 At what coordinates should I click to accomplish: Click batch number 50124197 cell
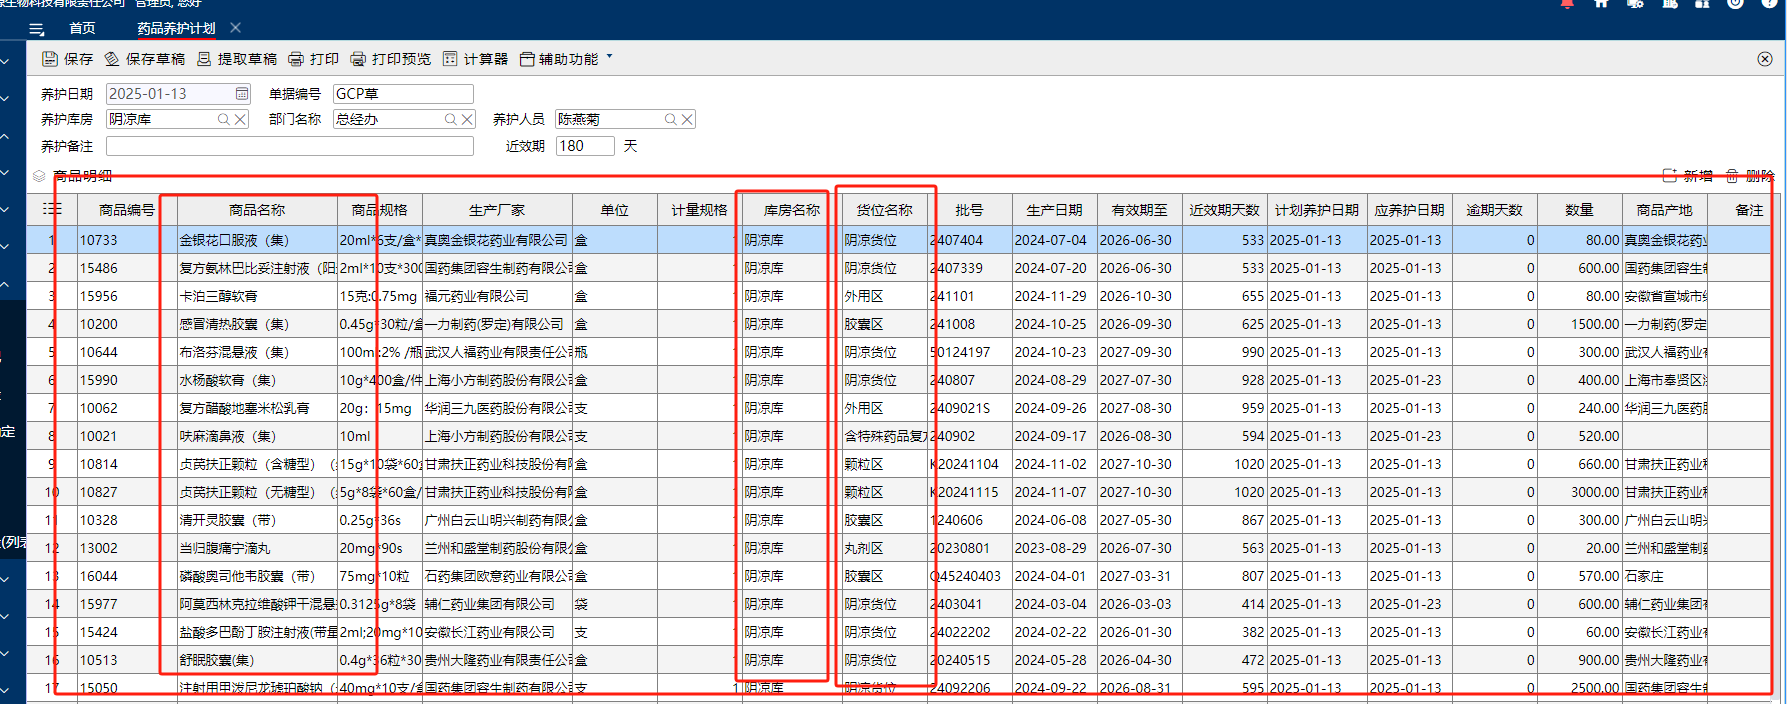969,352
